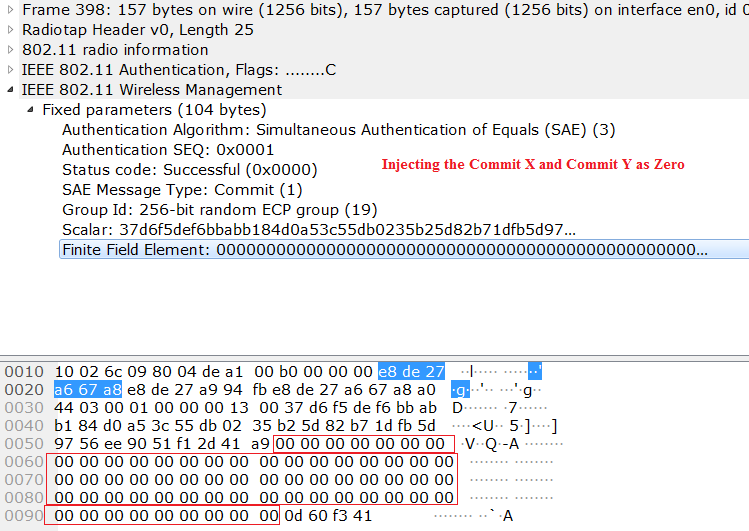Viewport: 749px width, 531px height.
Task: Select the Status code Successful field
Action: pos(189,170)
